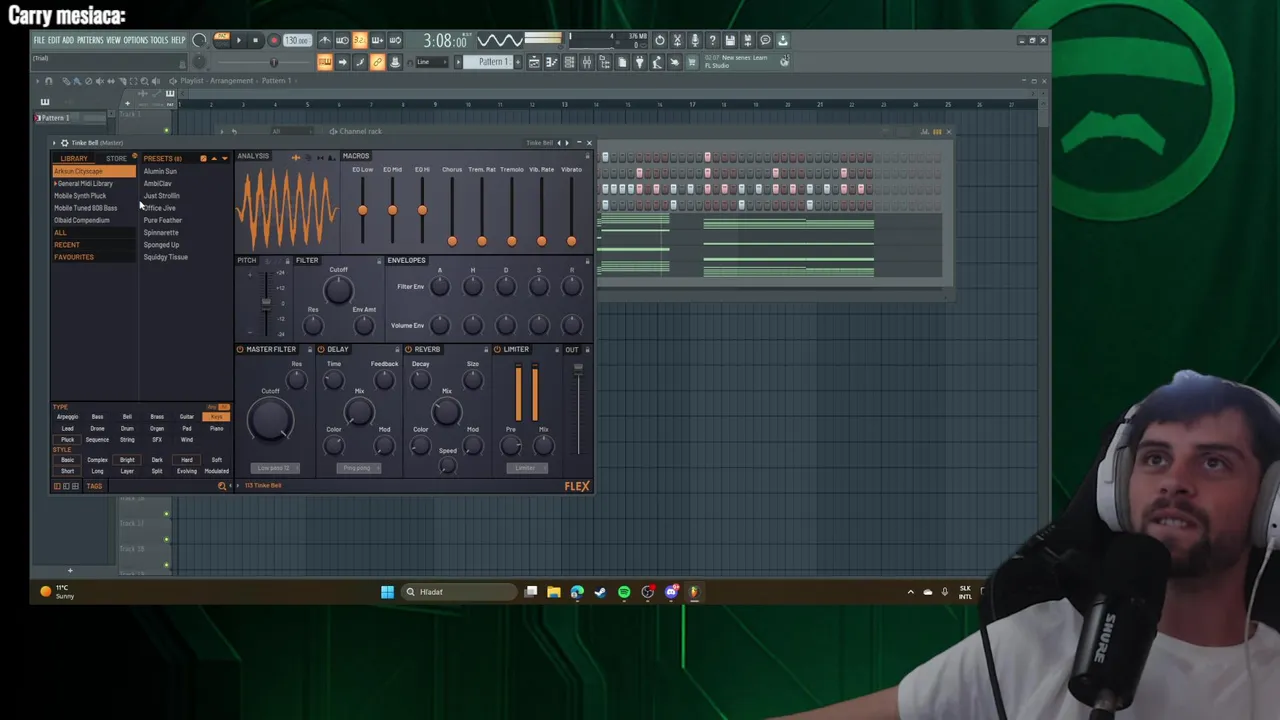
Task: Click the Vibrato macro slider handle
Action: (x=571, y=241)
